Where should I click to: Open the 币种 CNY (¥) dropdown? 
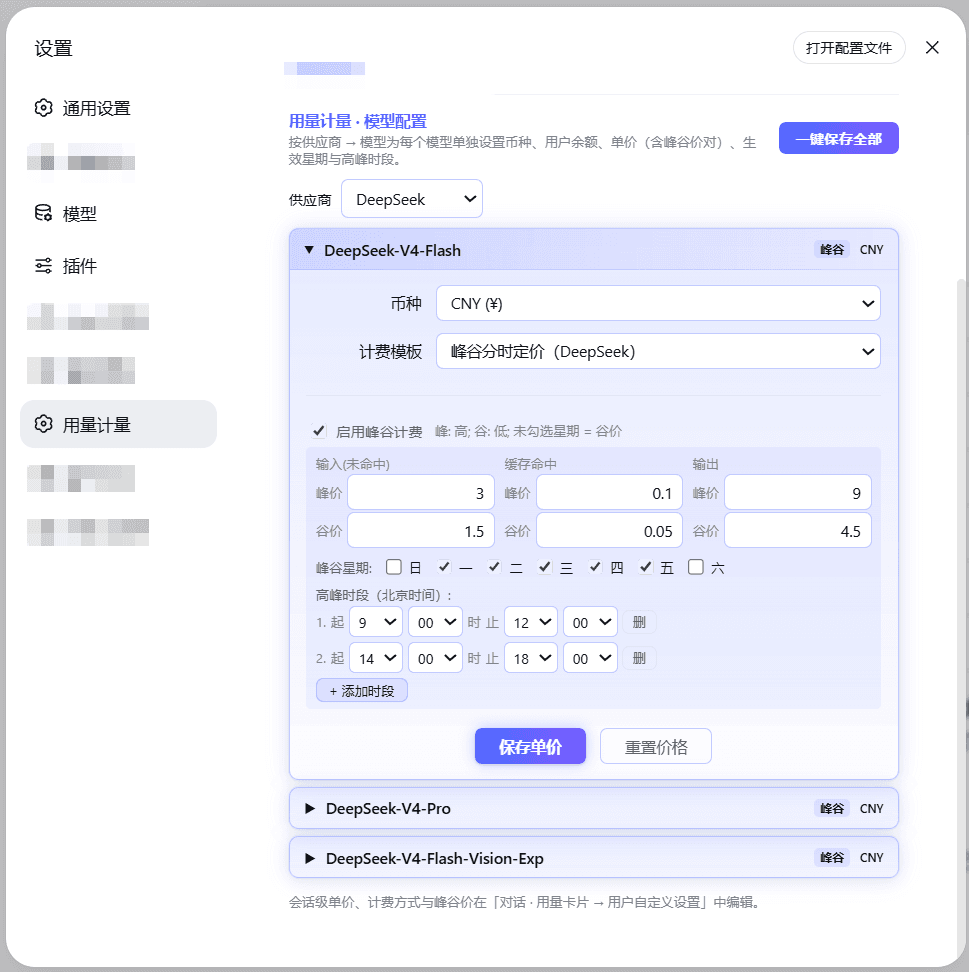pyautogui.click(x=658, y=303)
